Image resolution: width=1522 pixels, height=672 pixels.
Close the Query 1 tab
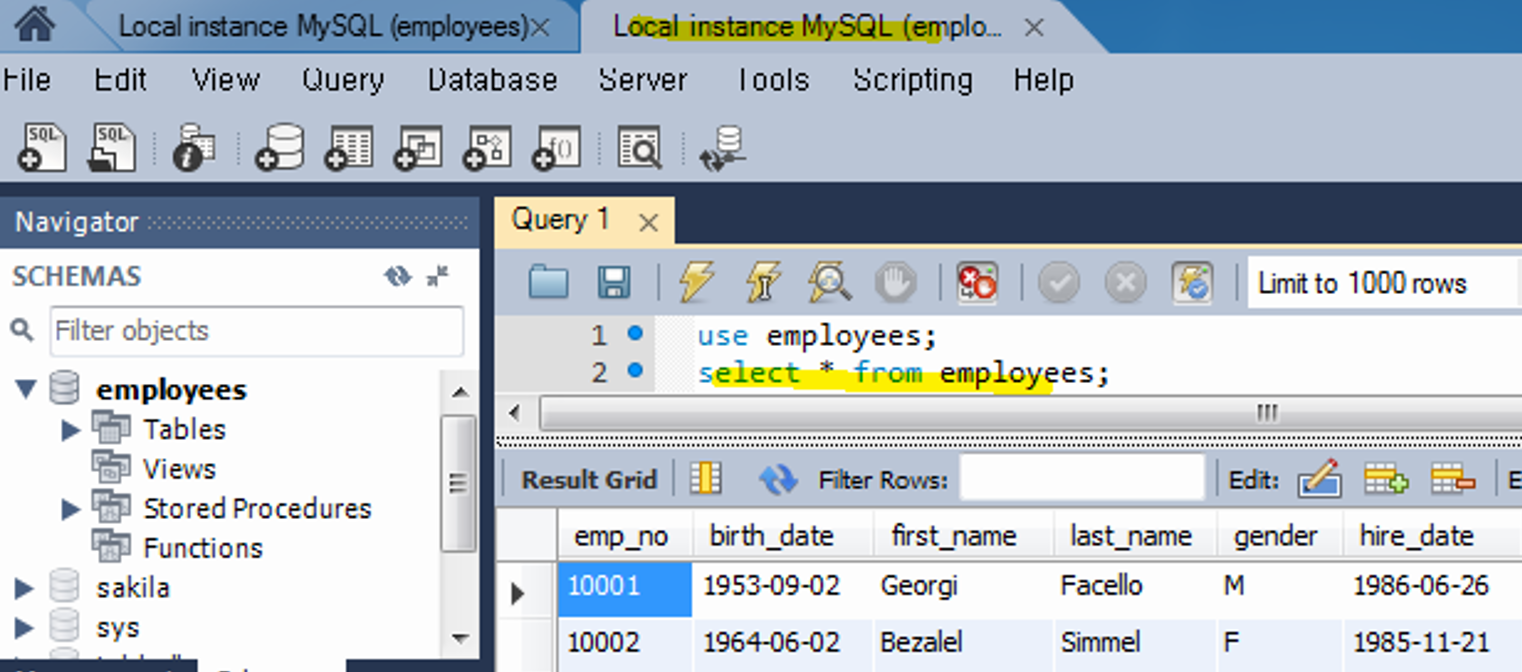click(648, 223)
